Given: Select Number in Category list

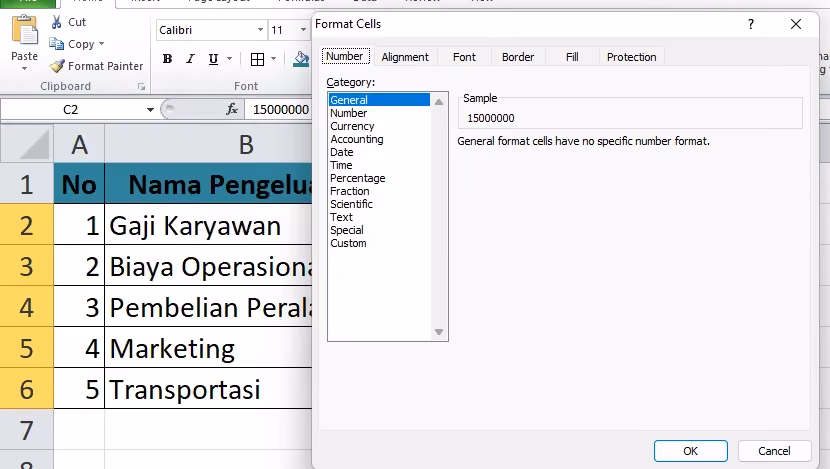Looking at the screenshot, I should tap(379, 113).
